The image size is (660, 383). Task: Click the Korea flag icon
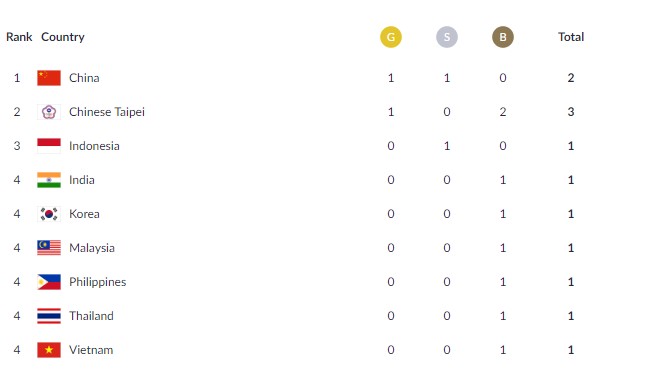click(49, 214)
